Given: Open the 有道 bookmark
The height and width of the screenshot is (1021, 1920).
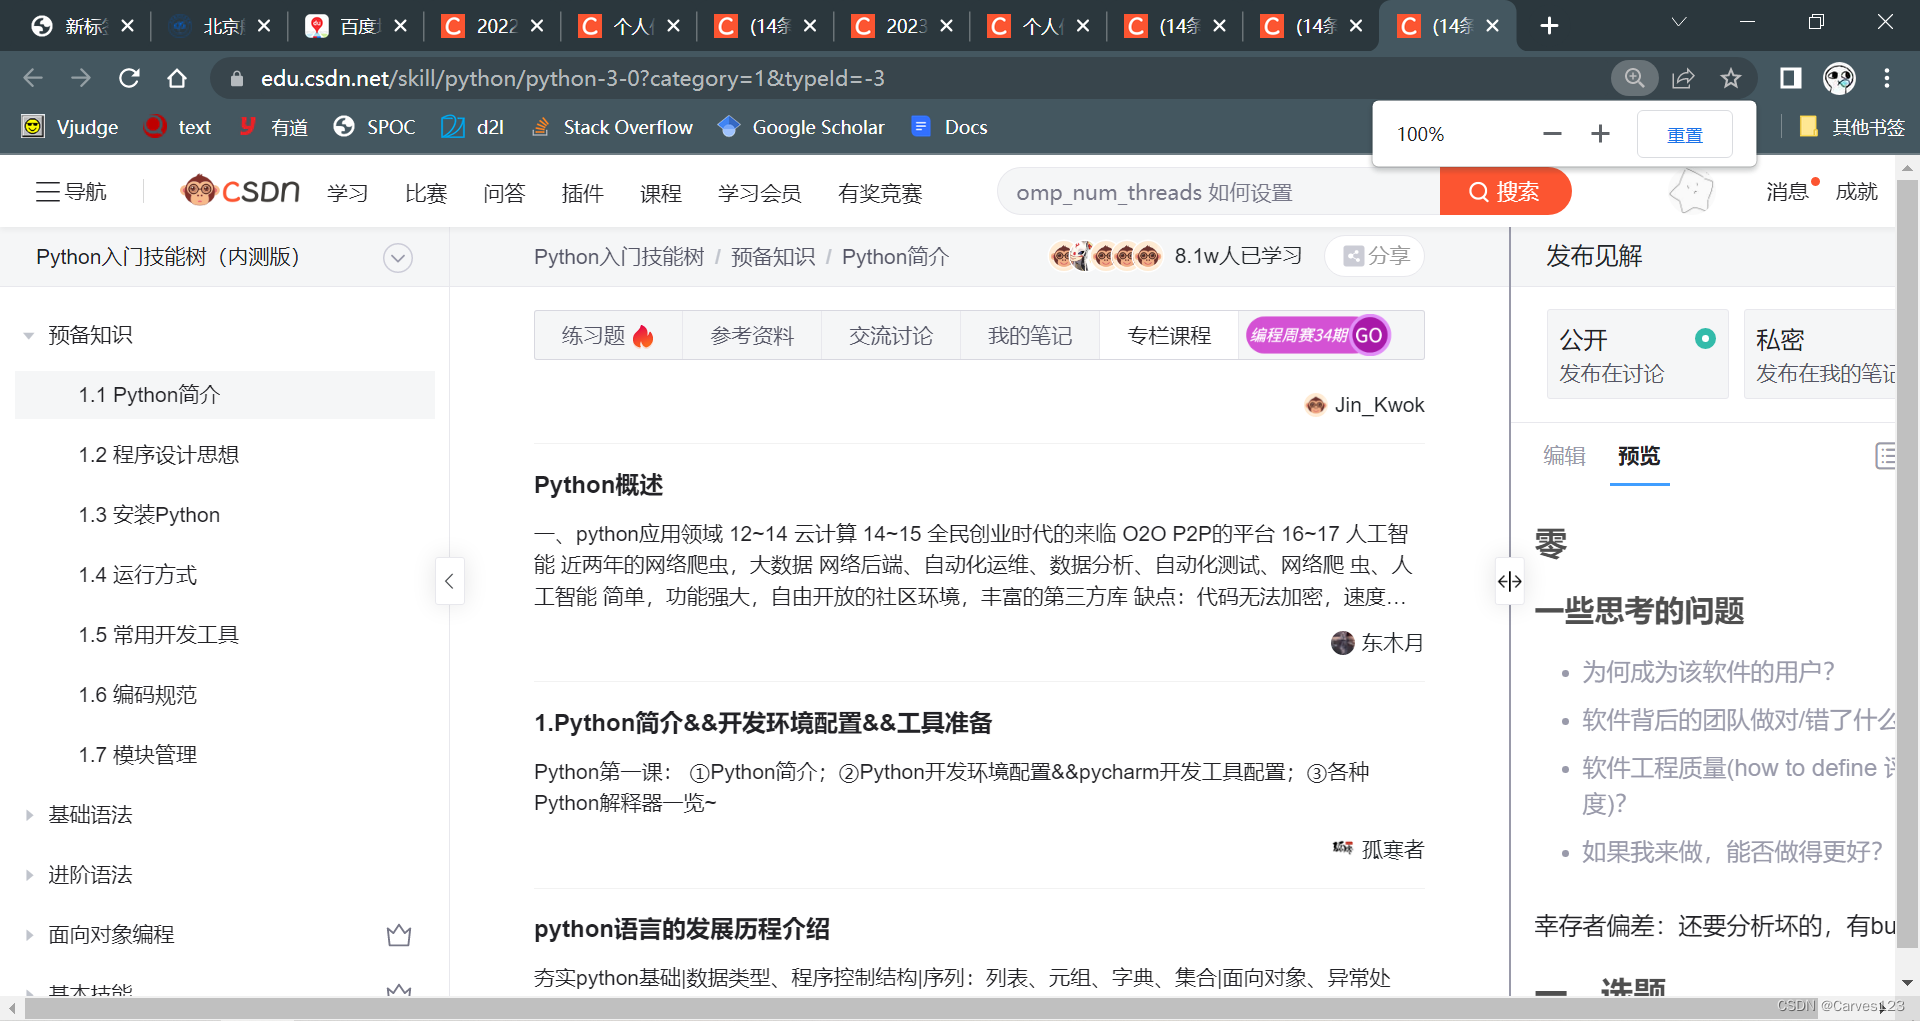Looking at the screenshot, I should pos(274,127).
